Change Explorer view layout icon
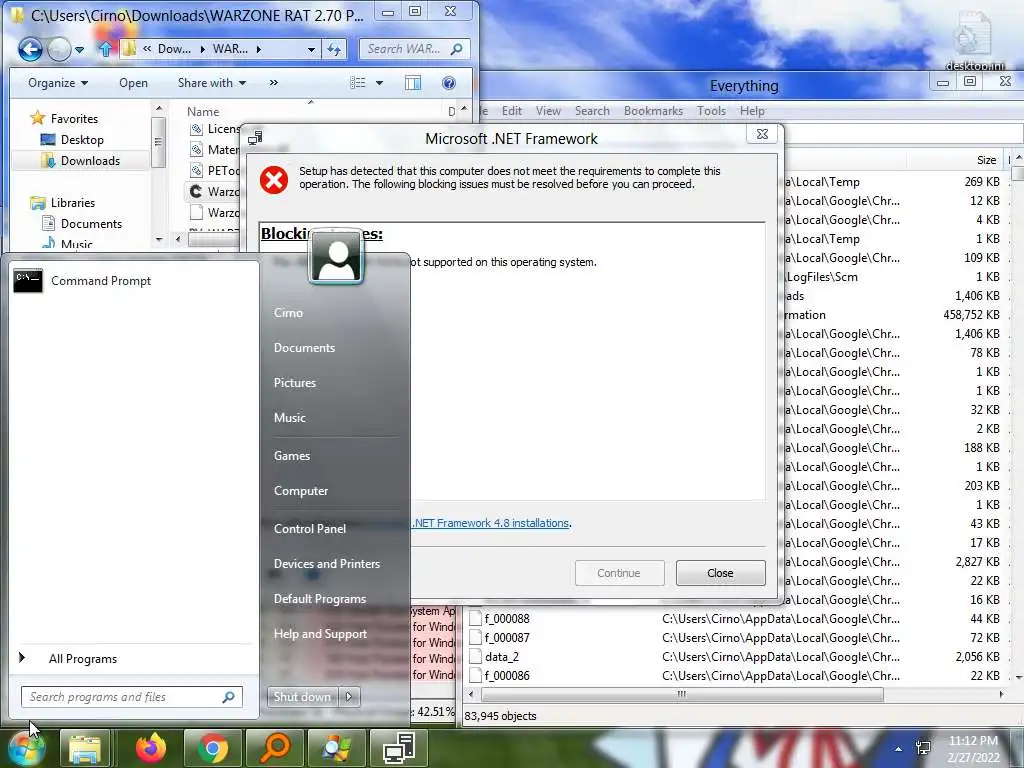The width and height of the screenshot is (1024, 768). 358,83
